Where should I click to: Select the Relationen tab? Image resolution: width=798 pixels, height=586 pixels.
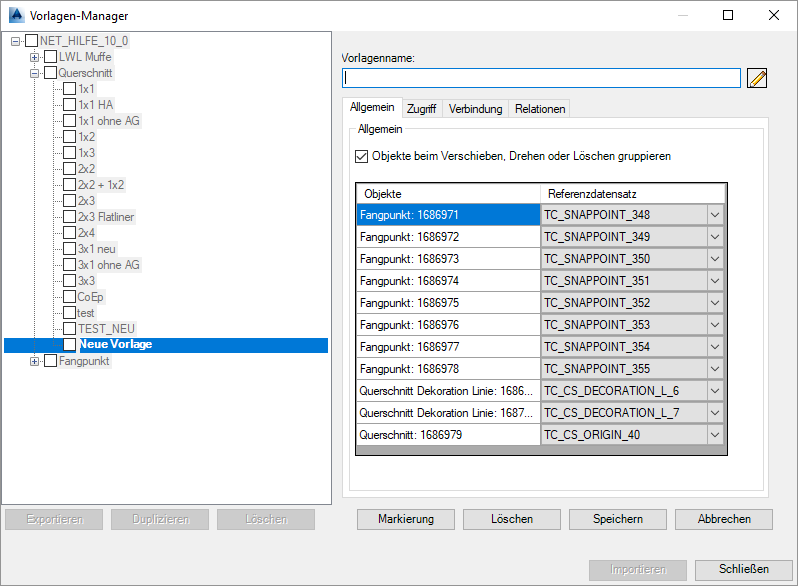click(540, 109)
